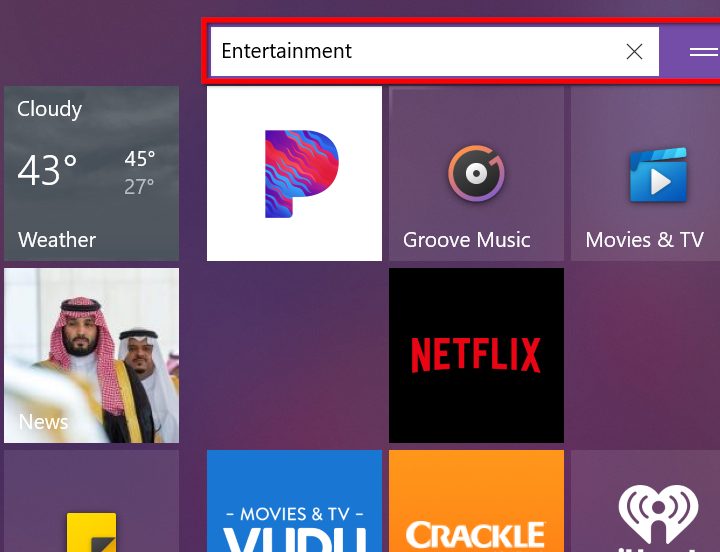Screen dimensions: 720x552
Task: Open the Netflix tile
Action: [476, 355]
